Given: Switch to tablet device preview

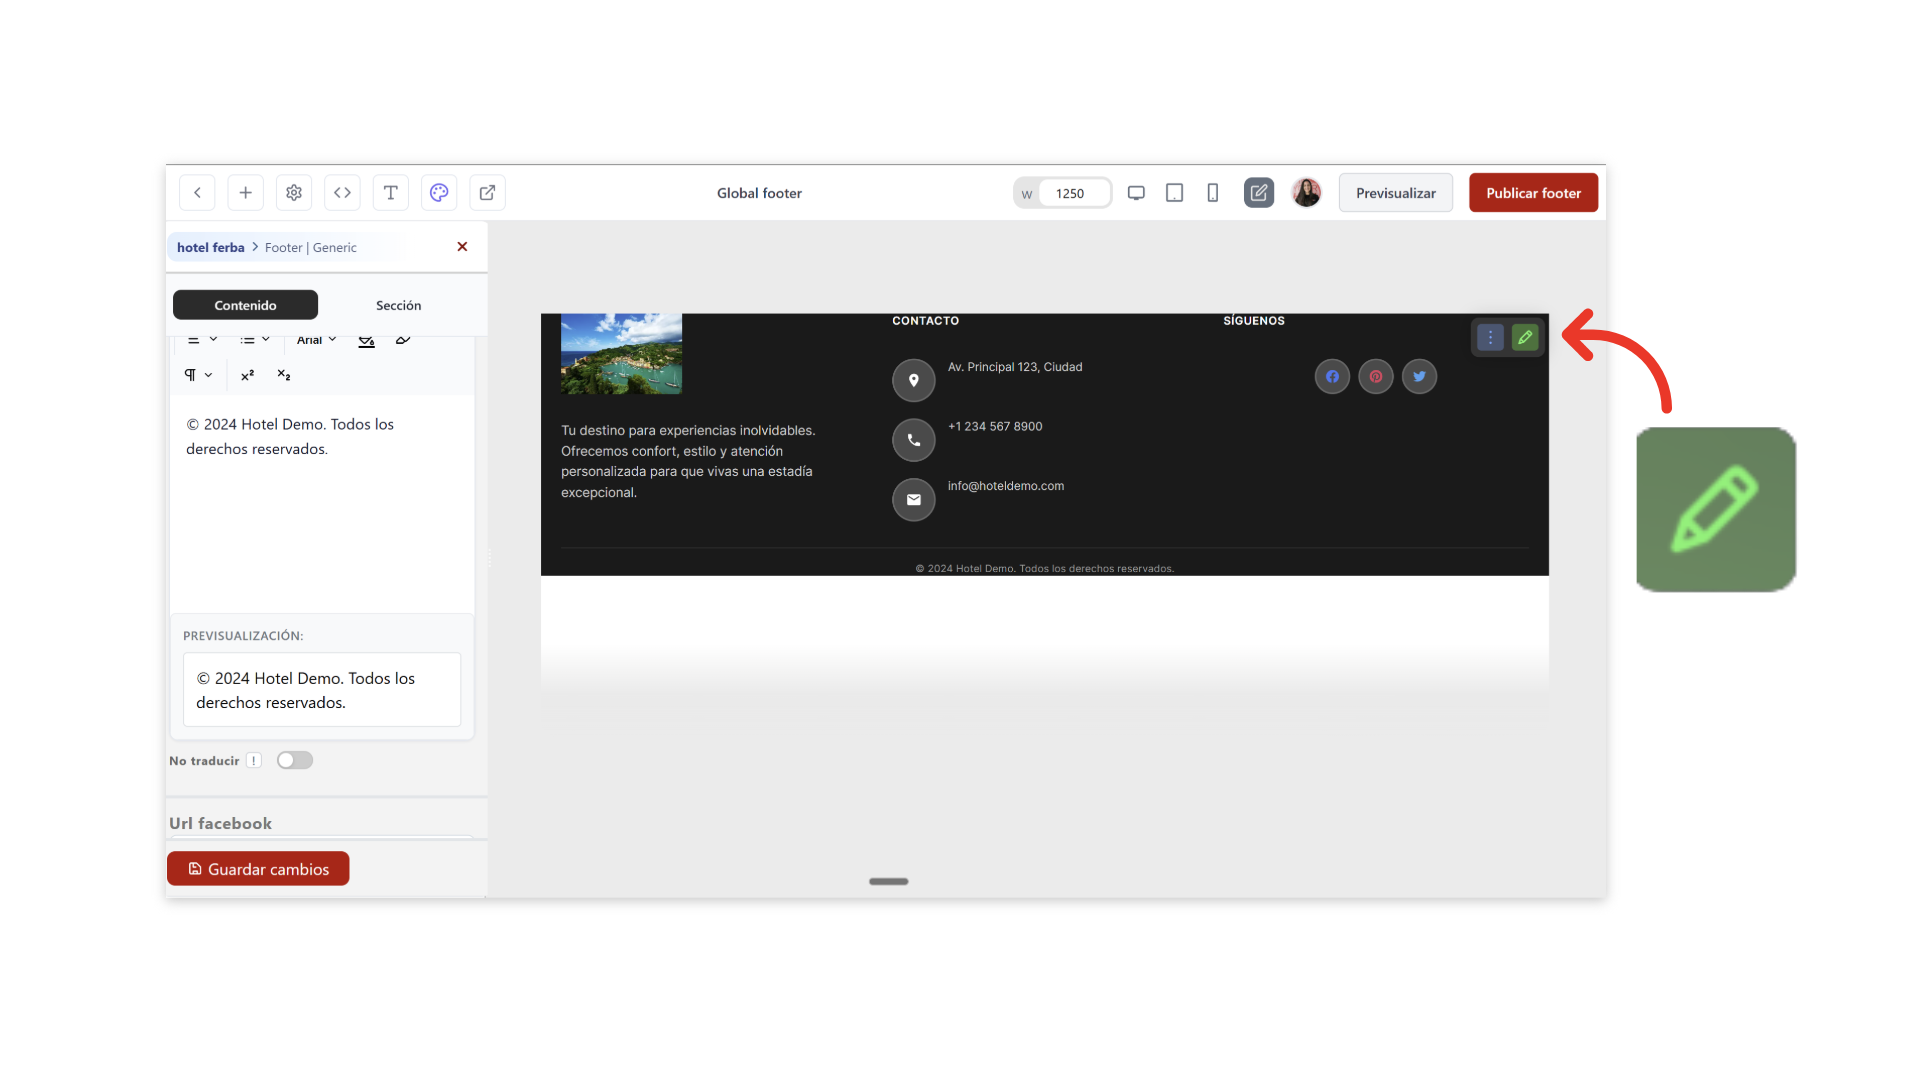Looking at the screenshot, I should click(x=1174, y=193).
